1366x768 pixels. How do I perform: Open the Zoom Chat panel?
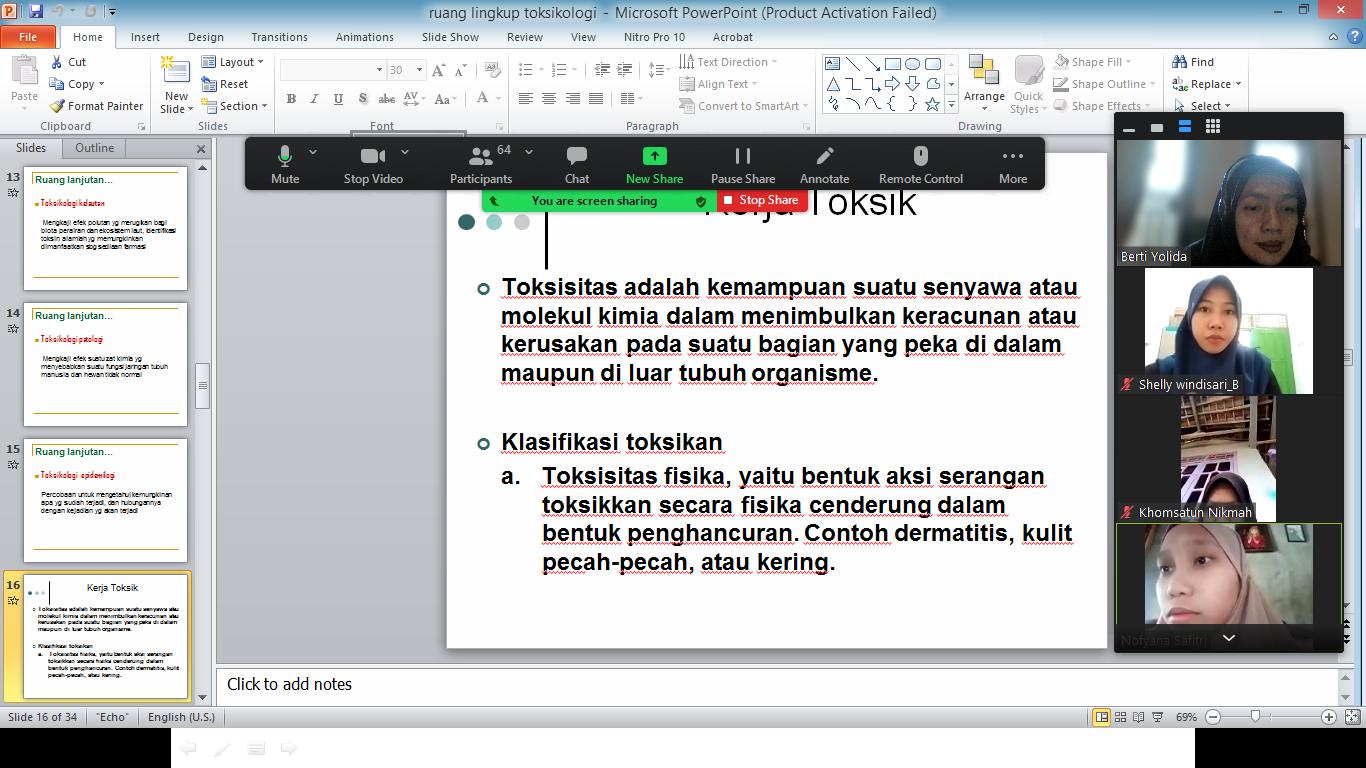[577, 157]
